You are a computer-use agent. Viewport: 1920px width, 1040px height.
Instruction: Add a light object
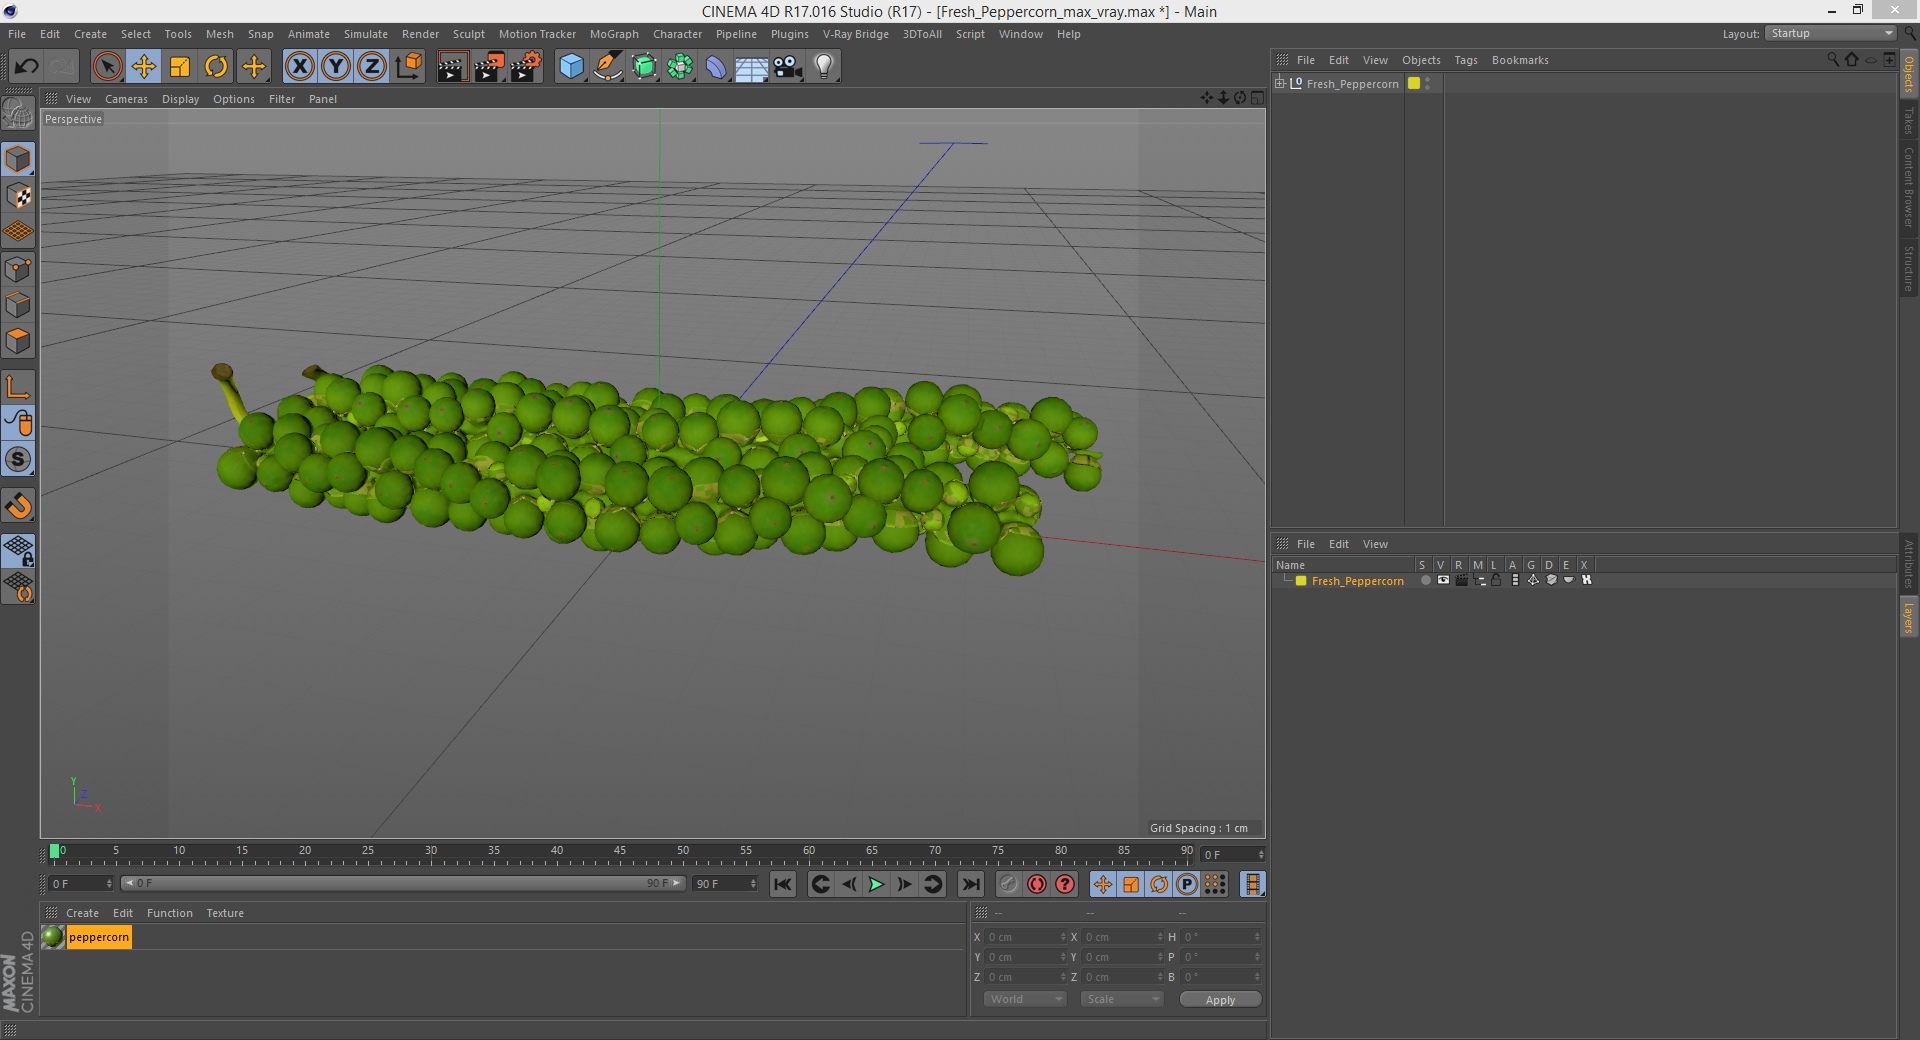824,67
